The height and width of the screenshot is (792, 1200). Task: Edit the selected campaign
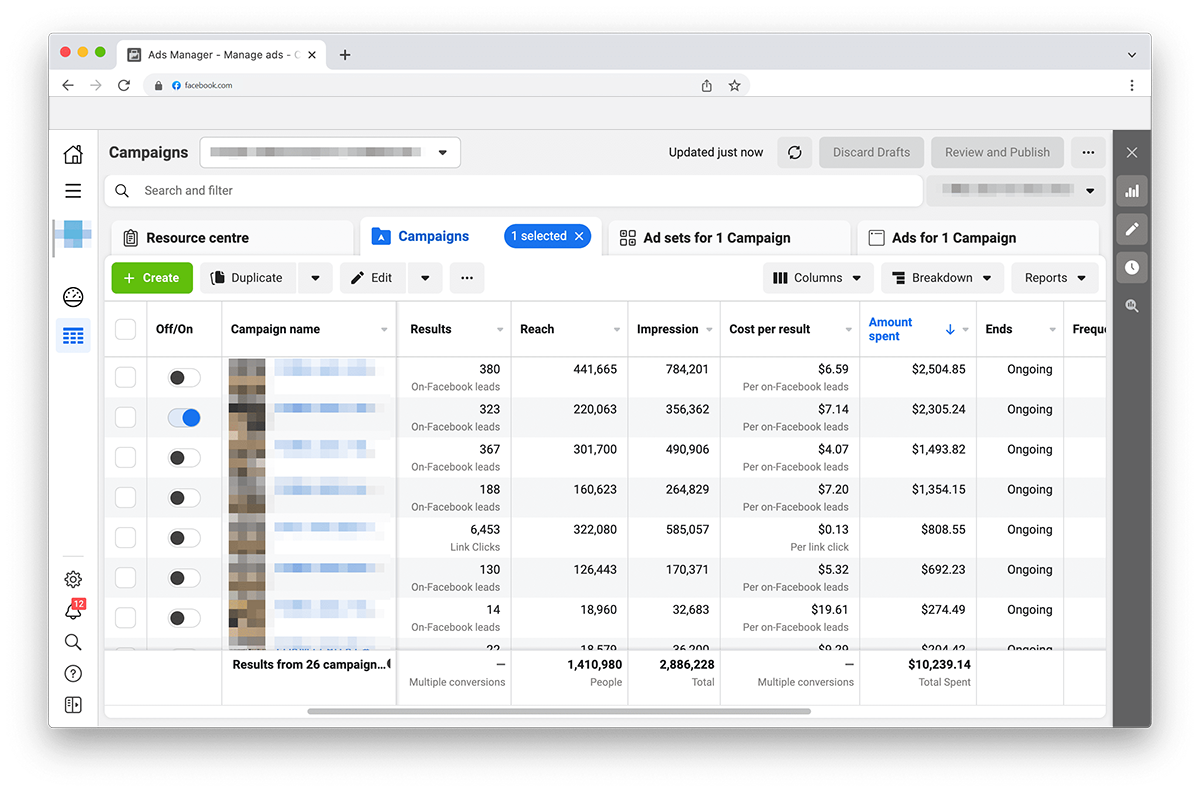click(373, 278)
